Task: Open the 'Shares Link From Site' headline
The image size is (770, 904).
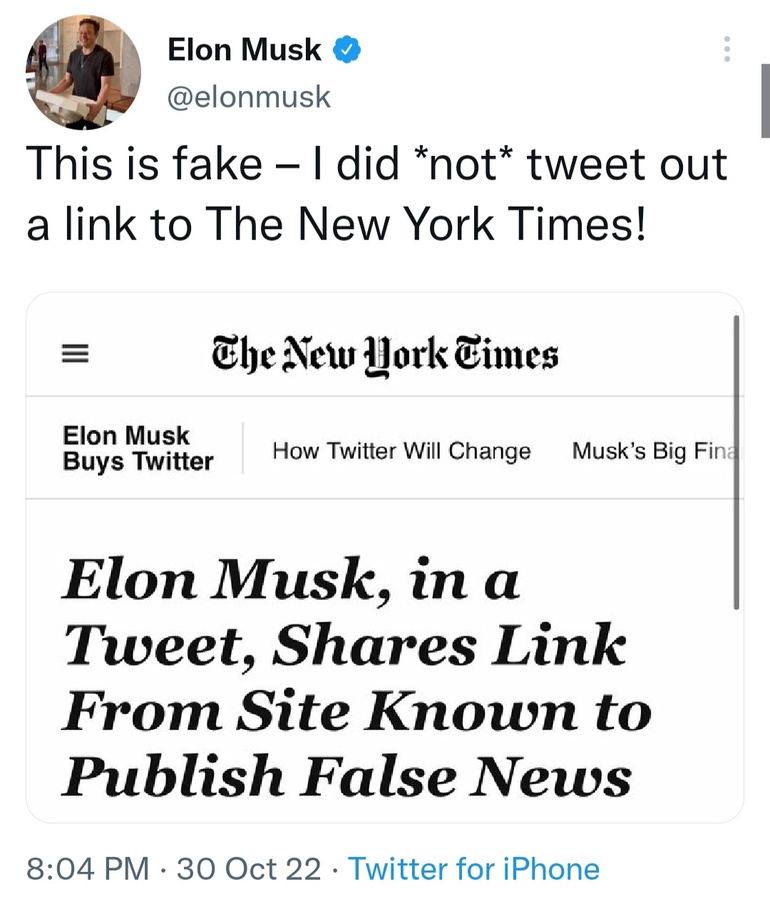Action: [x=345, y=647]
